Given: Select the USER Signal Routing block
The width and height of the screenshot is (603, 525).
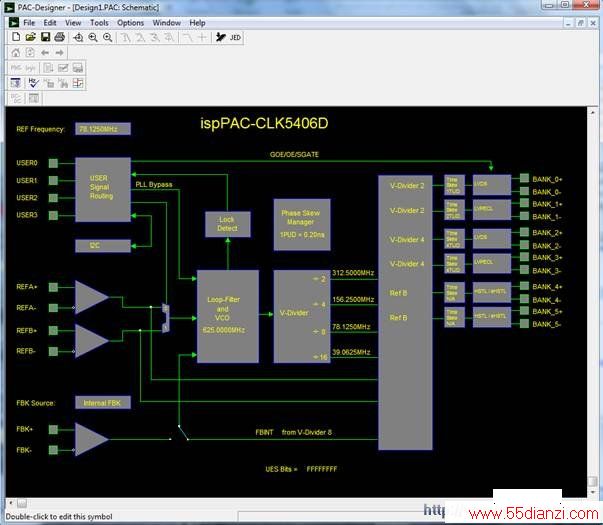Looking at the screenshot, I should point(103,189).
